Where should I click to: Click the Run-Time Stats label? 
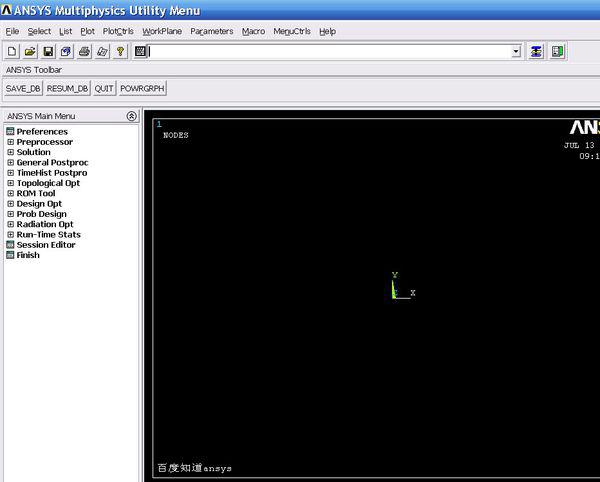pyautogui.click(x=49, y=235)
